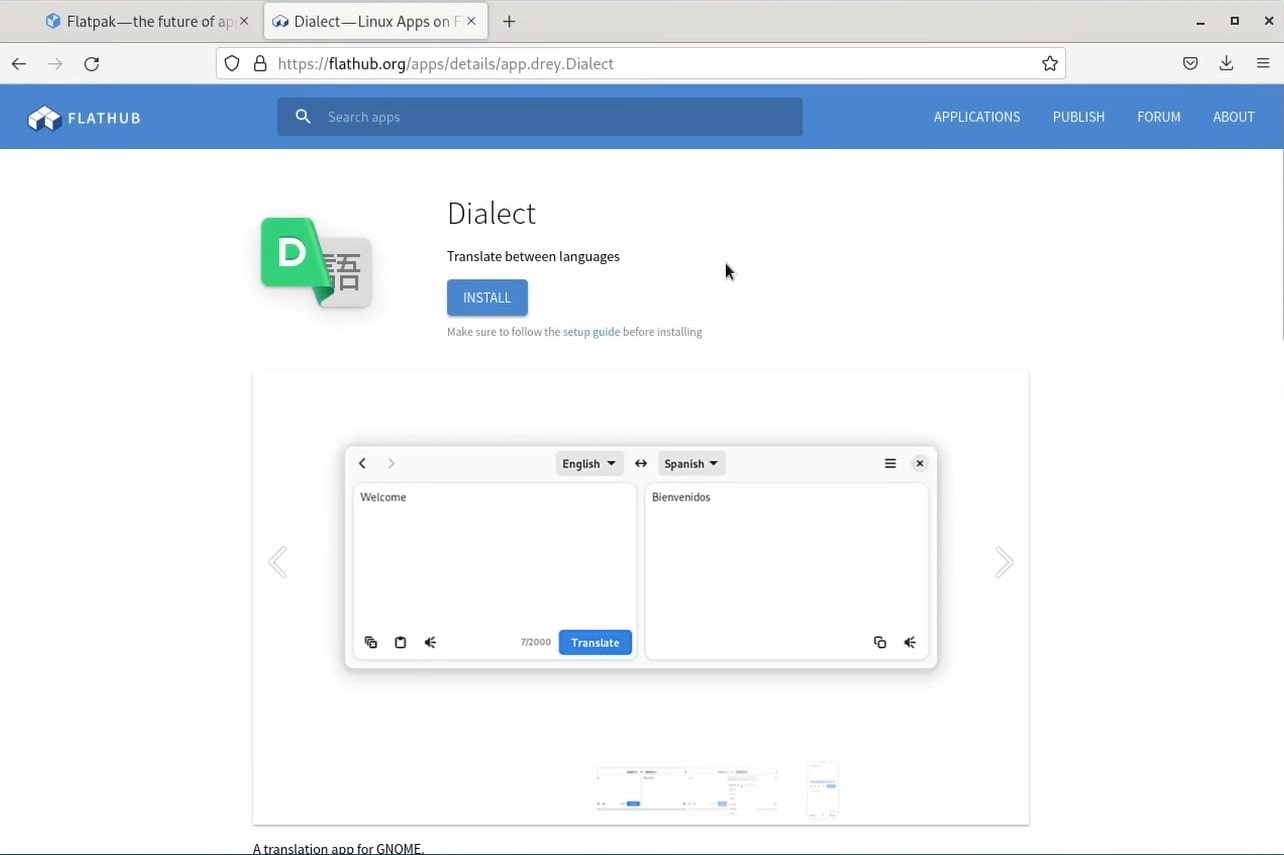Click the search magnifier icon
The width and height of the screenshot is (1284, 855).
tap(303, 117)
